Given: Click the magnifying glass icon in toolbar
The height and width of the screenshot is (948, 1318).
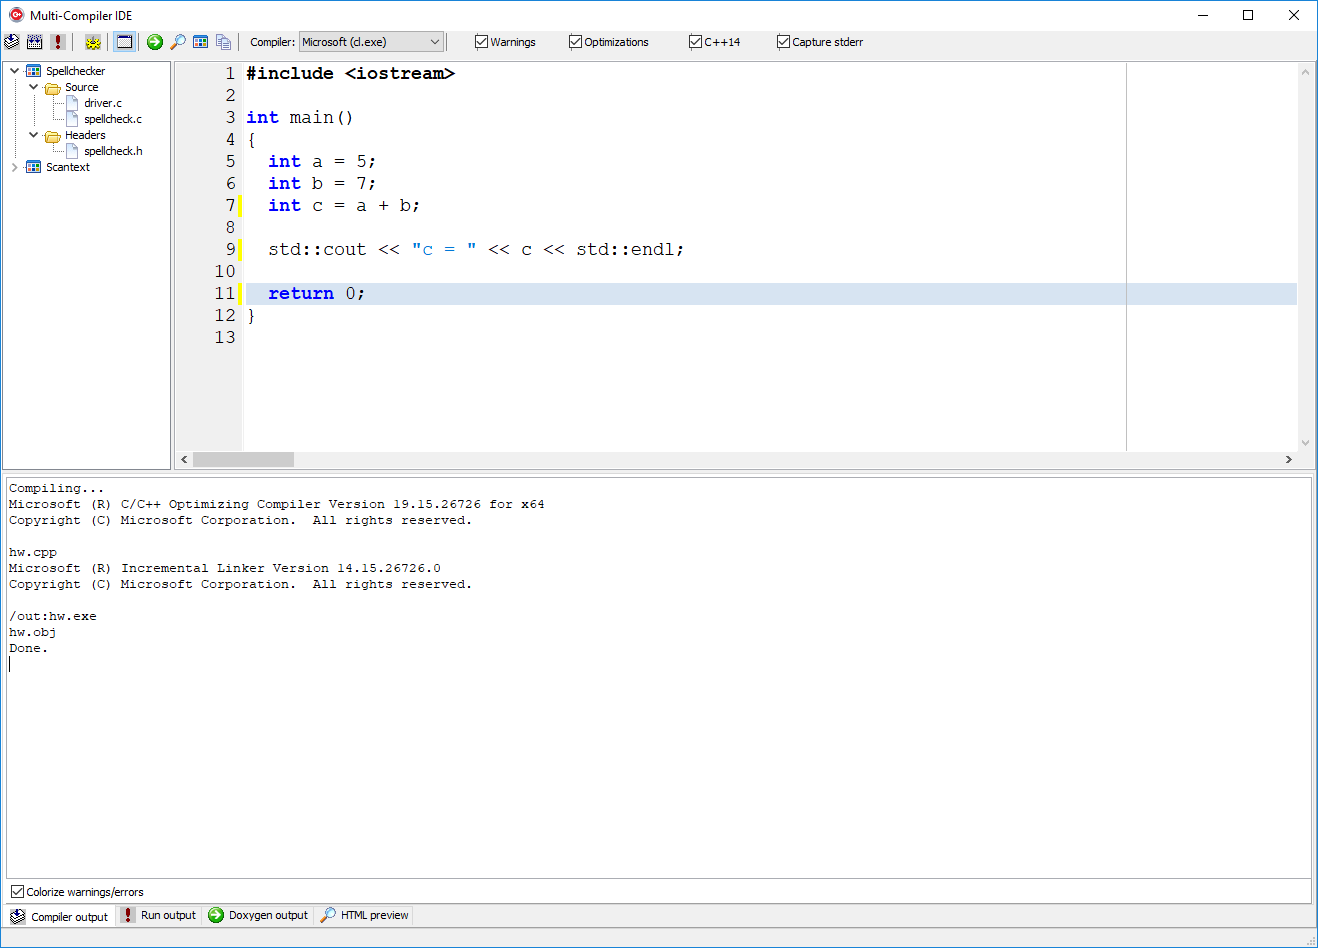Looking at the screenshot, I should (178, 42).
